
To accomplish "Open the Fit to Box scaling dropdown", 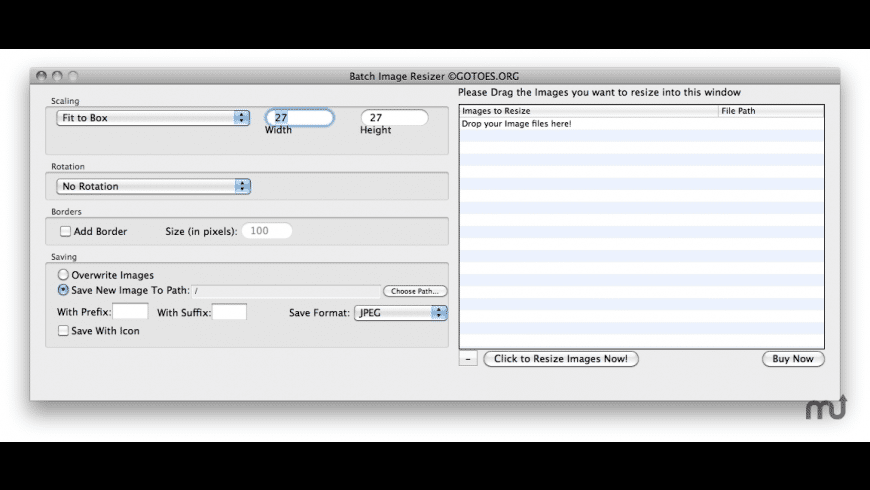I will (153, 118).
